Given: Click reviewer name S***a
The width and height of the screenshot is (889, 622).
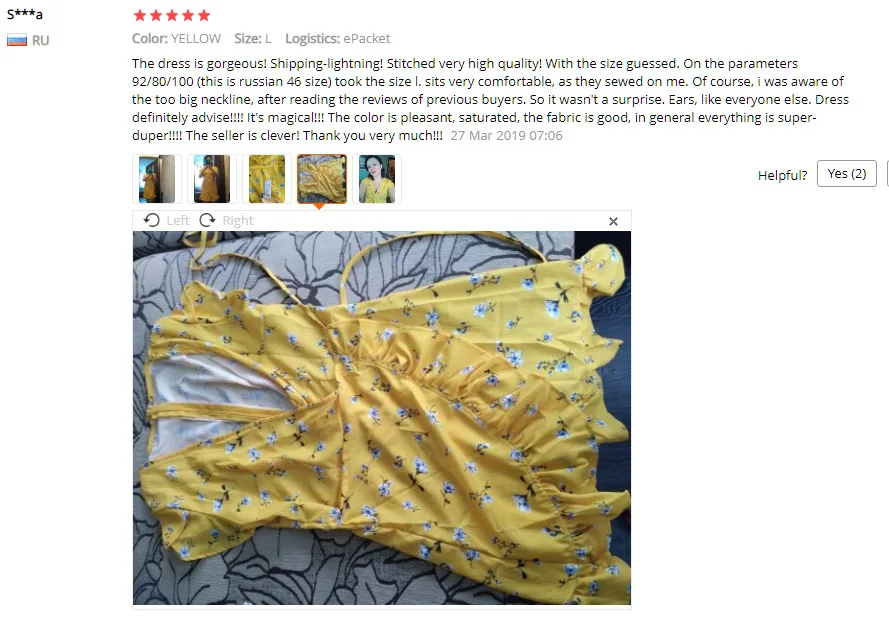Looking at the screenshot, I should pos(24,14).
